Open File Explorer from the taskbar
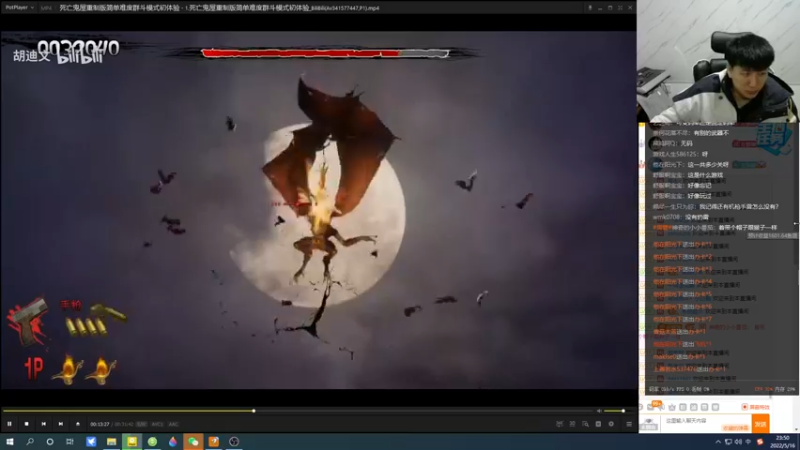This screenshot has width=800, height=450. pyautogui.click(x=111, y=442)
